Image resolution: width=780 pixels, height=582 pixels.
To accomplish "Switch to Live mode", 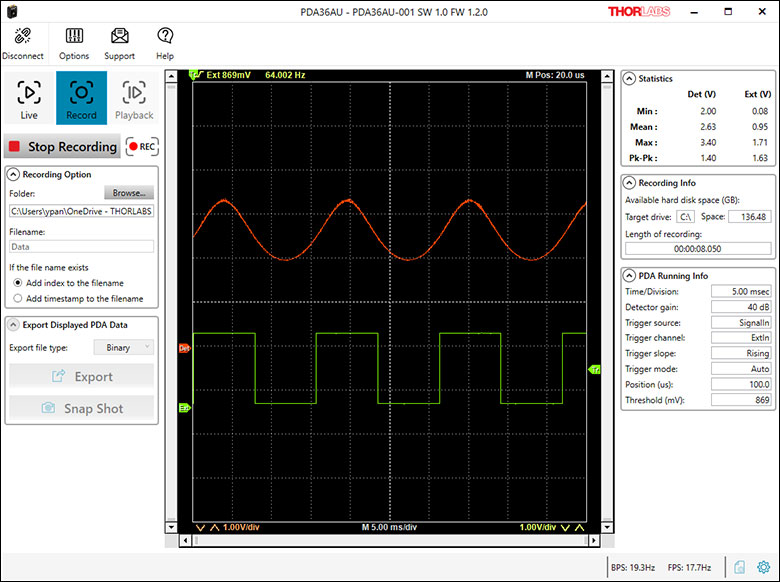I will pos(29,98).
